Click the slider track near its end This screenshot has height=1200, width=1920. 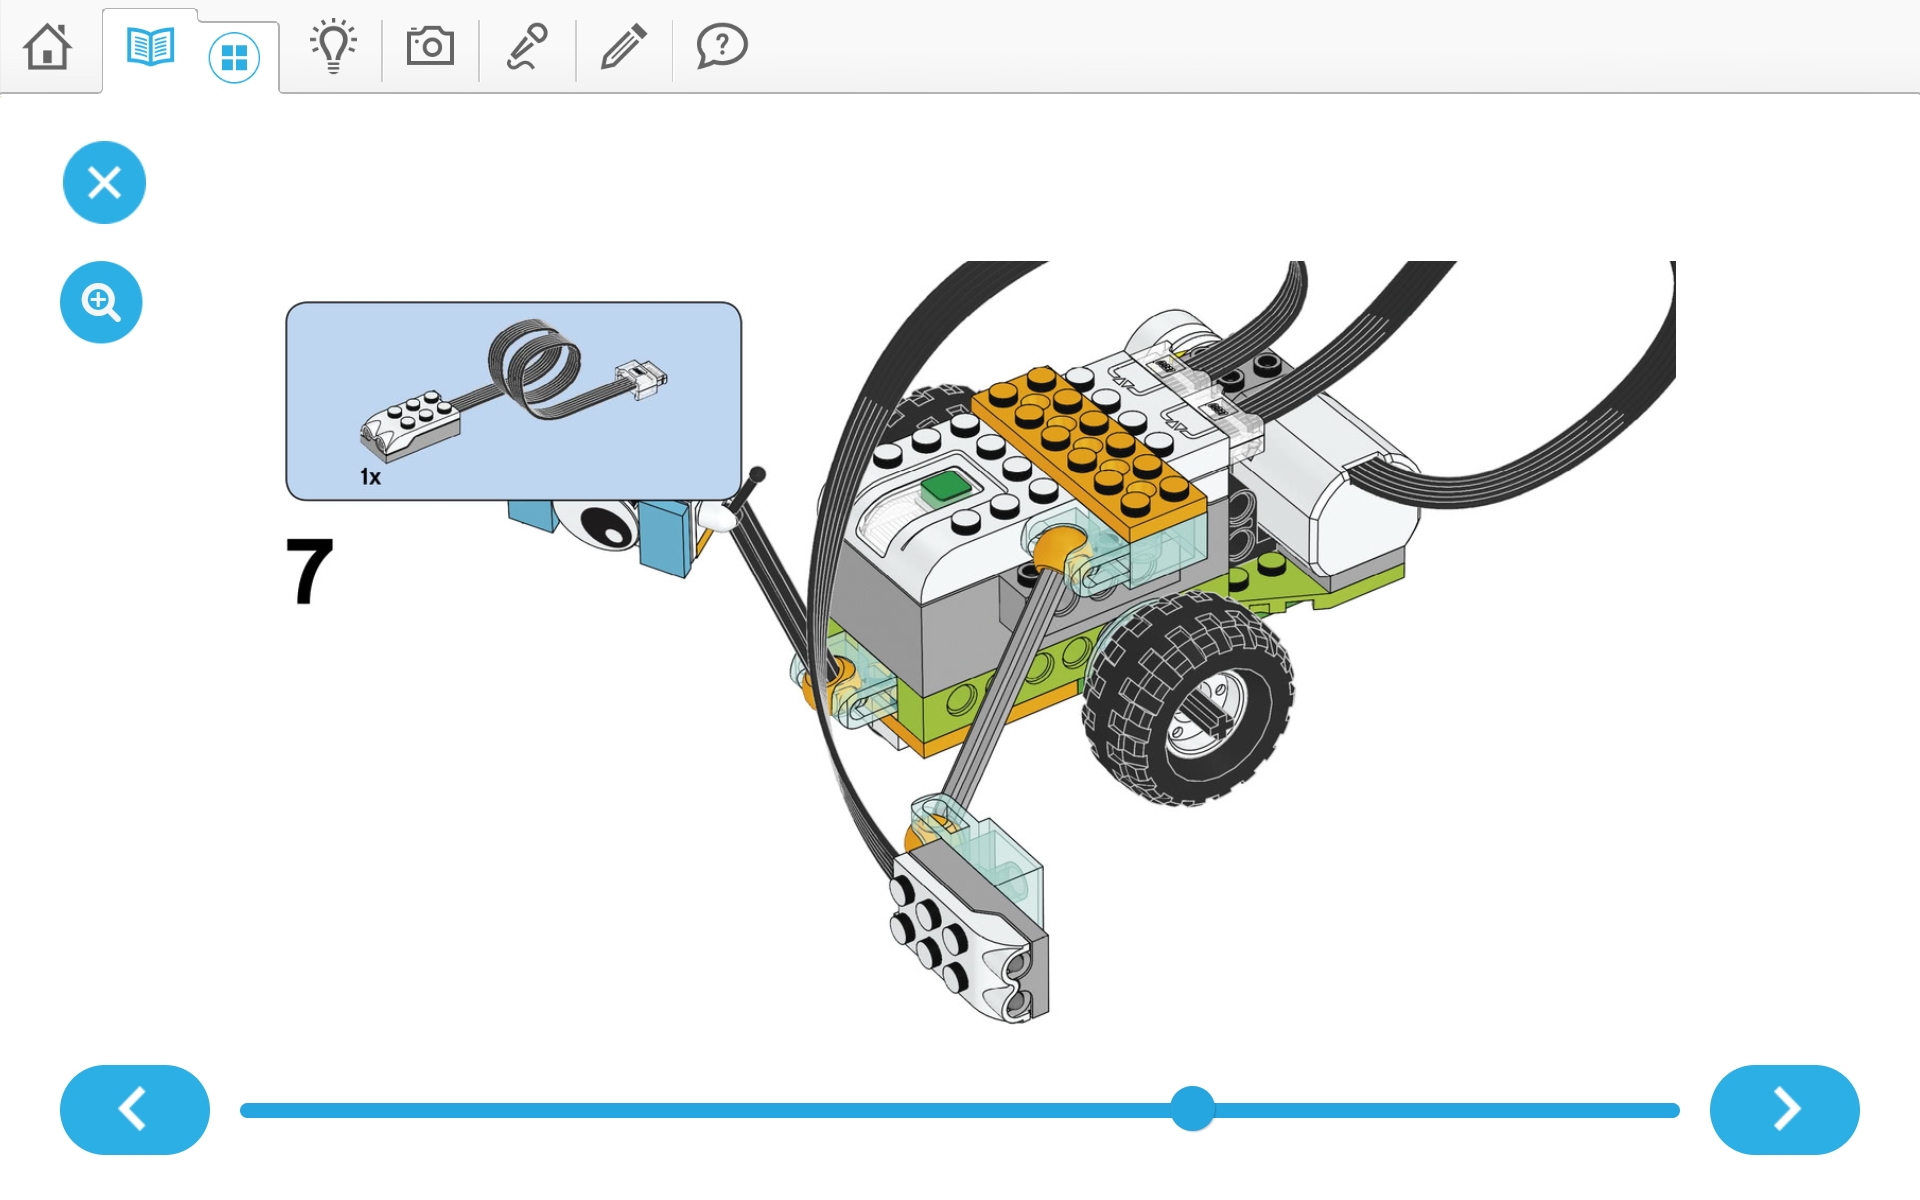tap(1640, 1110)
